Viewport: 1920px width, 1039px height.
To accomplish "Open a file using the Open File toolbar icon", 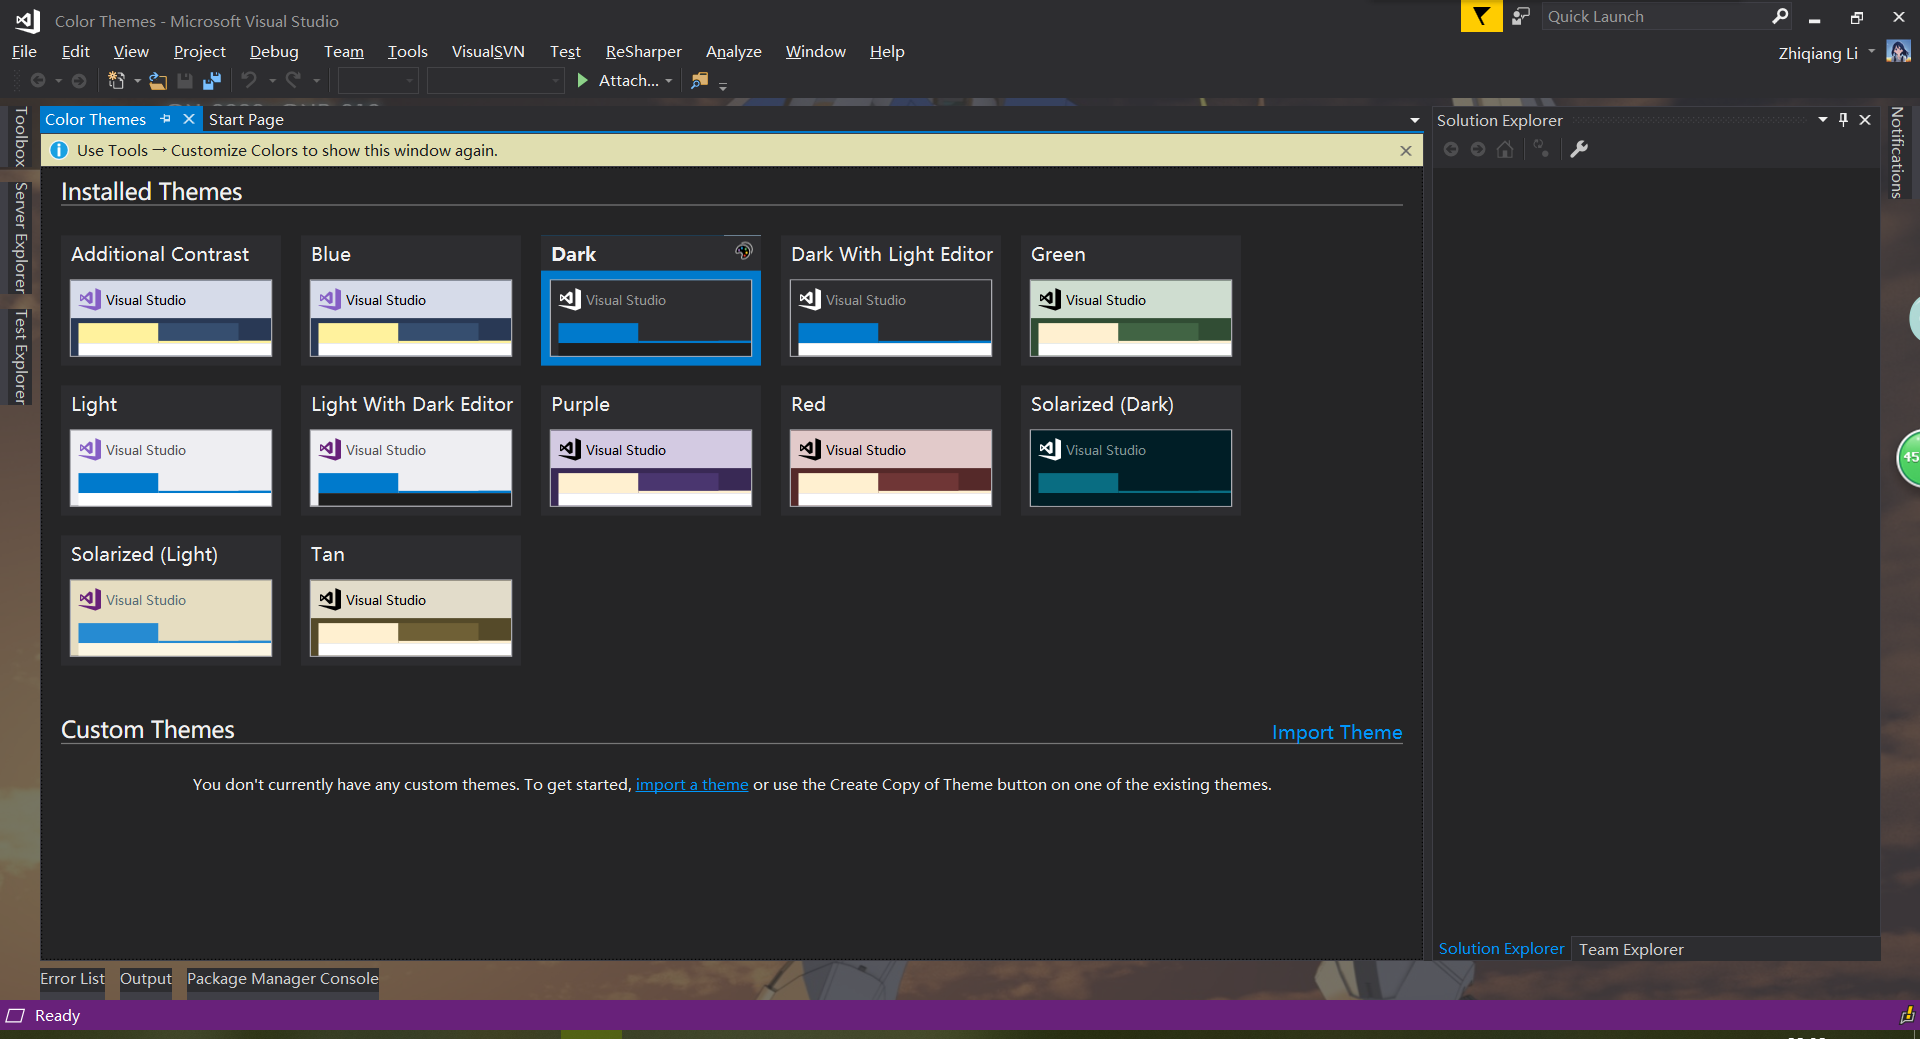I will click(x=158, y=81).
